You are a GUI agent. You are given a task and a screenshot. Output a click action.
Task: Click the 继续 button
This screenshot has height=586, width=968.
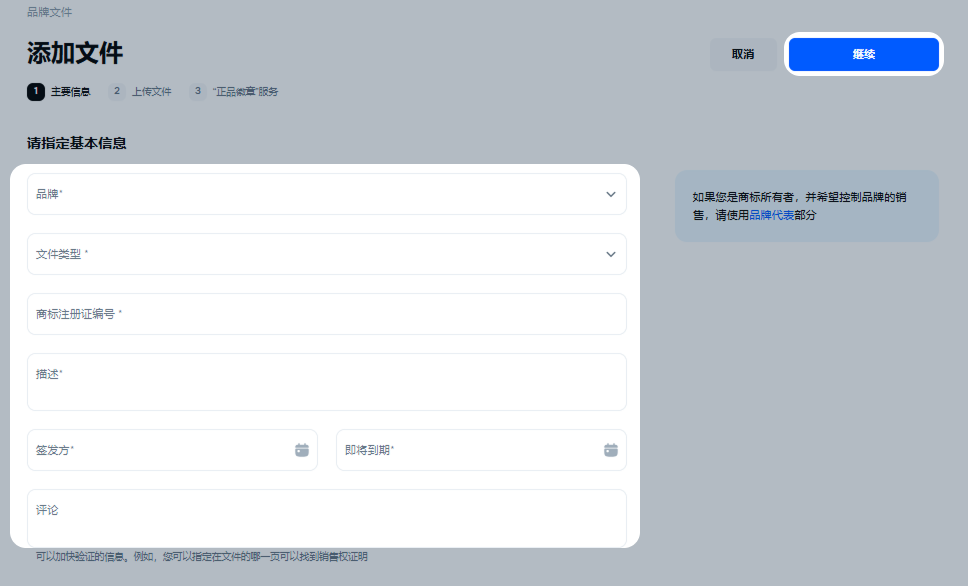pos(864,54)
